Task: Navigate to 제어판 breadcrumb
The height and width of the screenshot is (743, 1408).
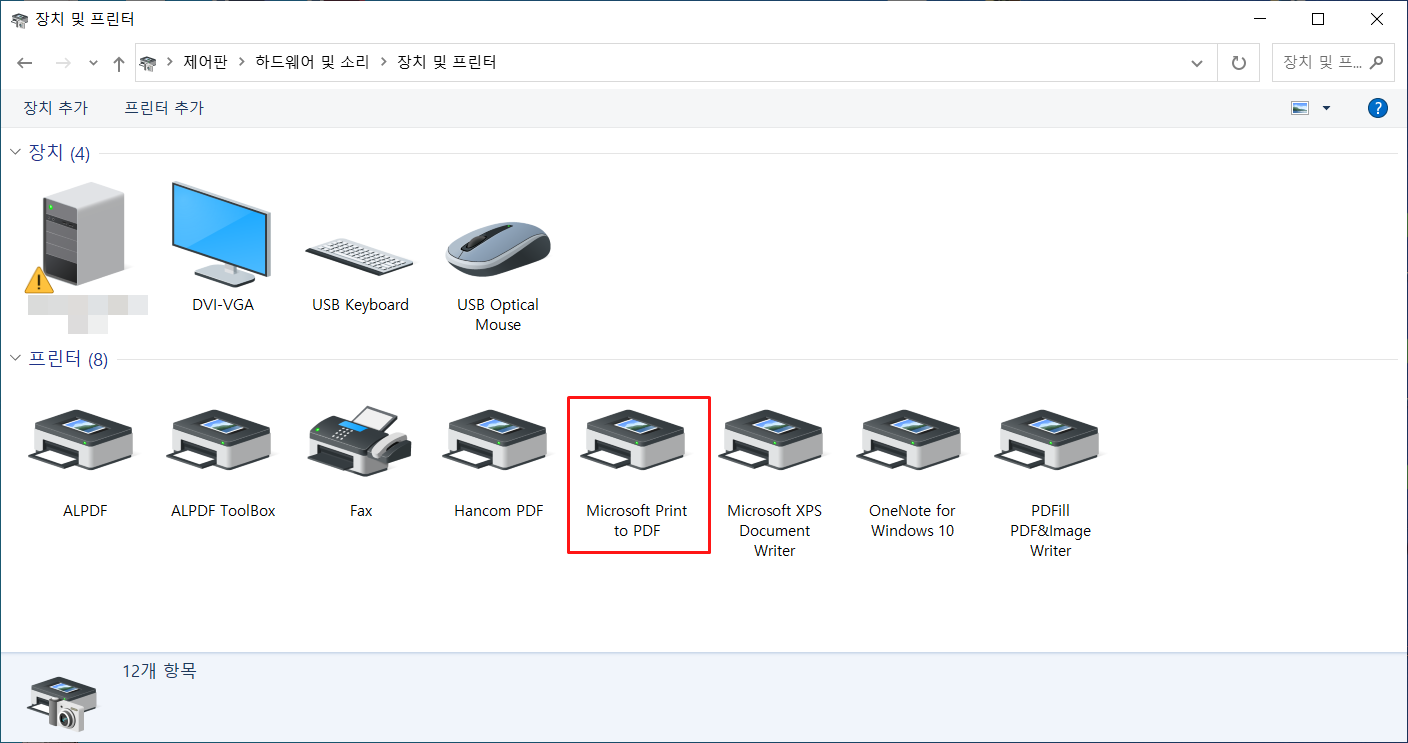Action: pyautogui.click(x=205, y=63)
